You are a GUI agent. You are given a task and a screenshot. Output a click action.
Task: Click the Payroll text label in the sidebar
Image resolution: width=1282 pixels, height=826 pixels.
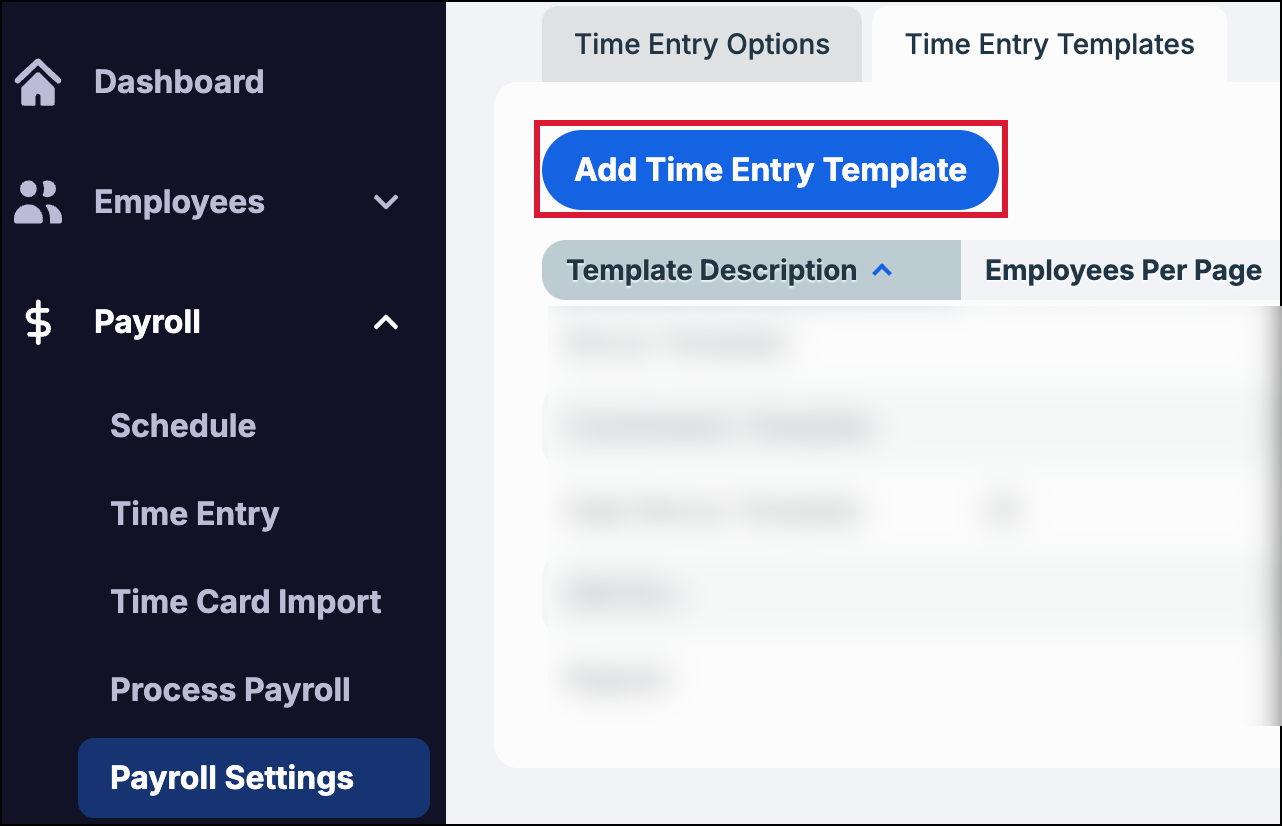point(147,322)
